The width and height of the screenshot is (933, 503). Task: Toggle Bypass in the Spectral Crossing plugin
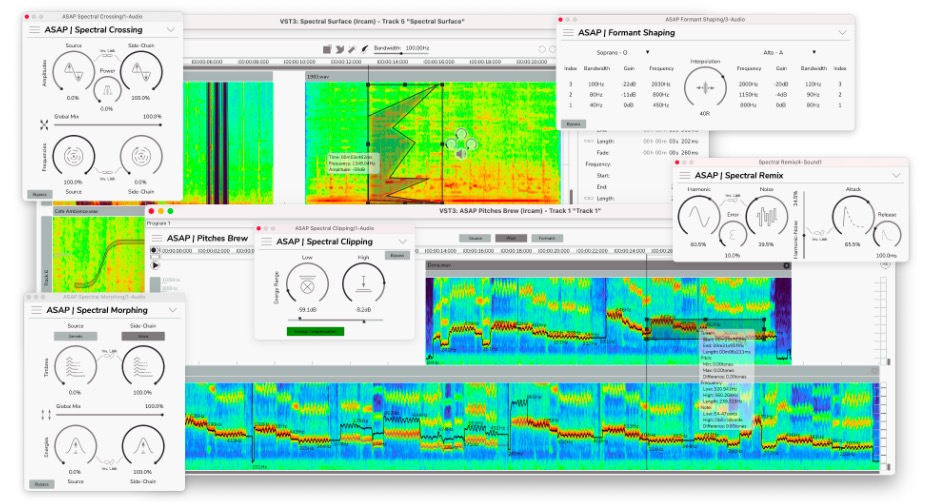tap(40, 194)
